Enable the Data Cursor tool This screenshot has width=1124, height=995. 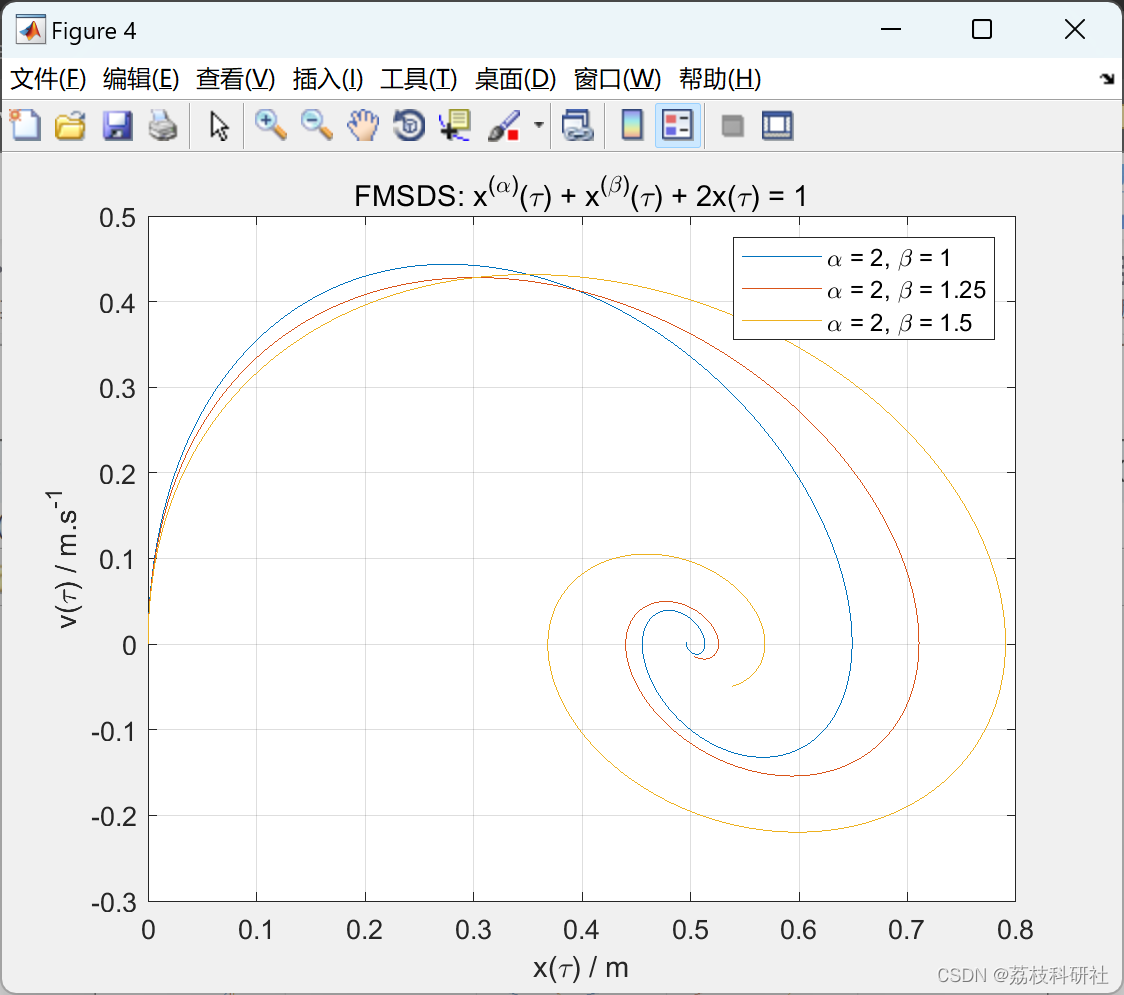[x=455, y=125]
